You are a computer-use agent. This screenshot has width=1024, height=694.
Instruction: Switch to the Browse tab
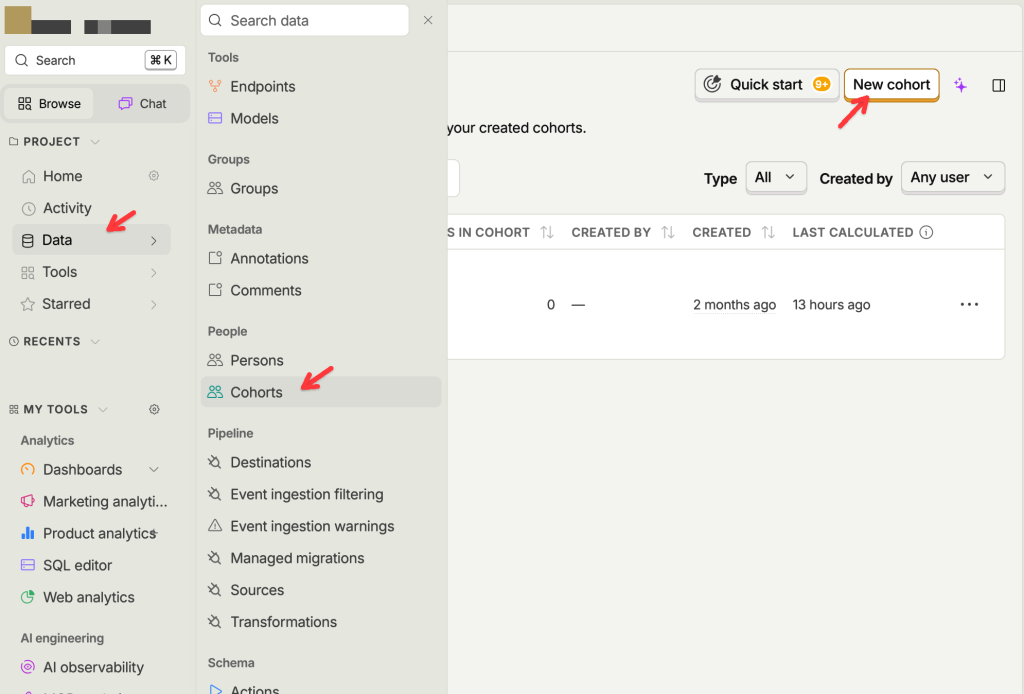click(49, 104)
